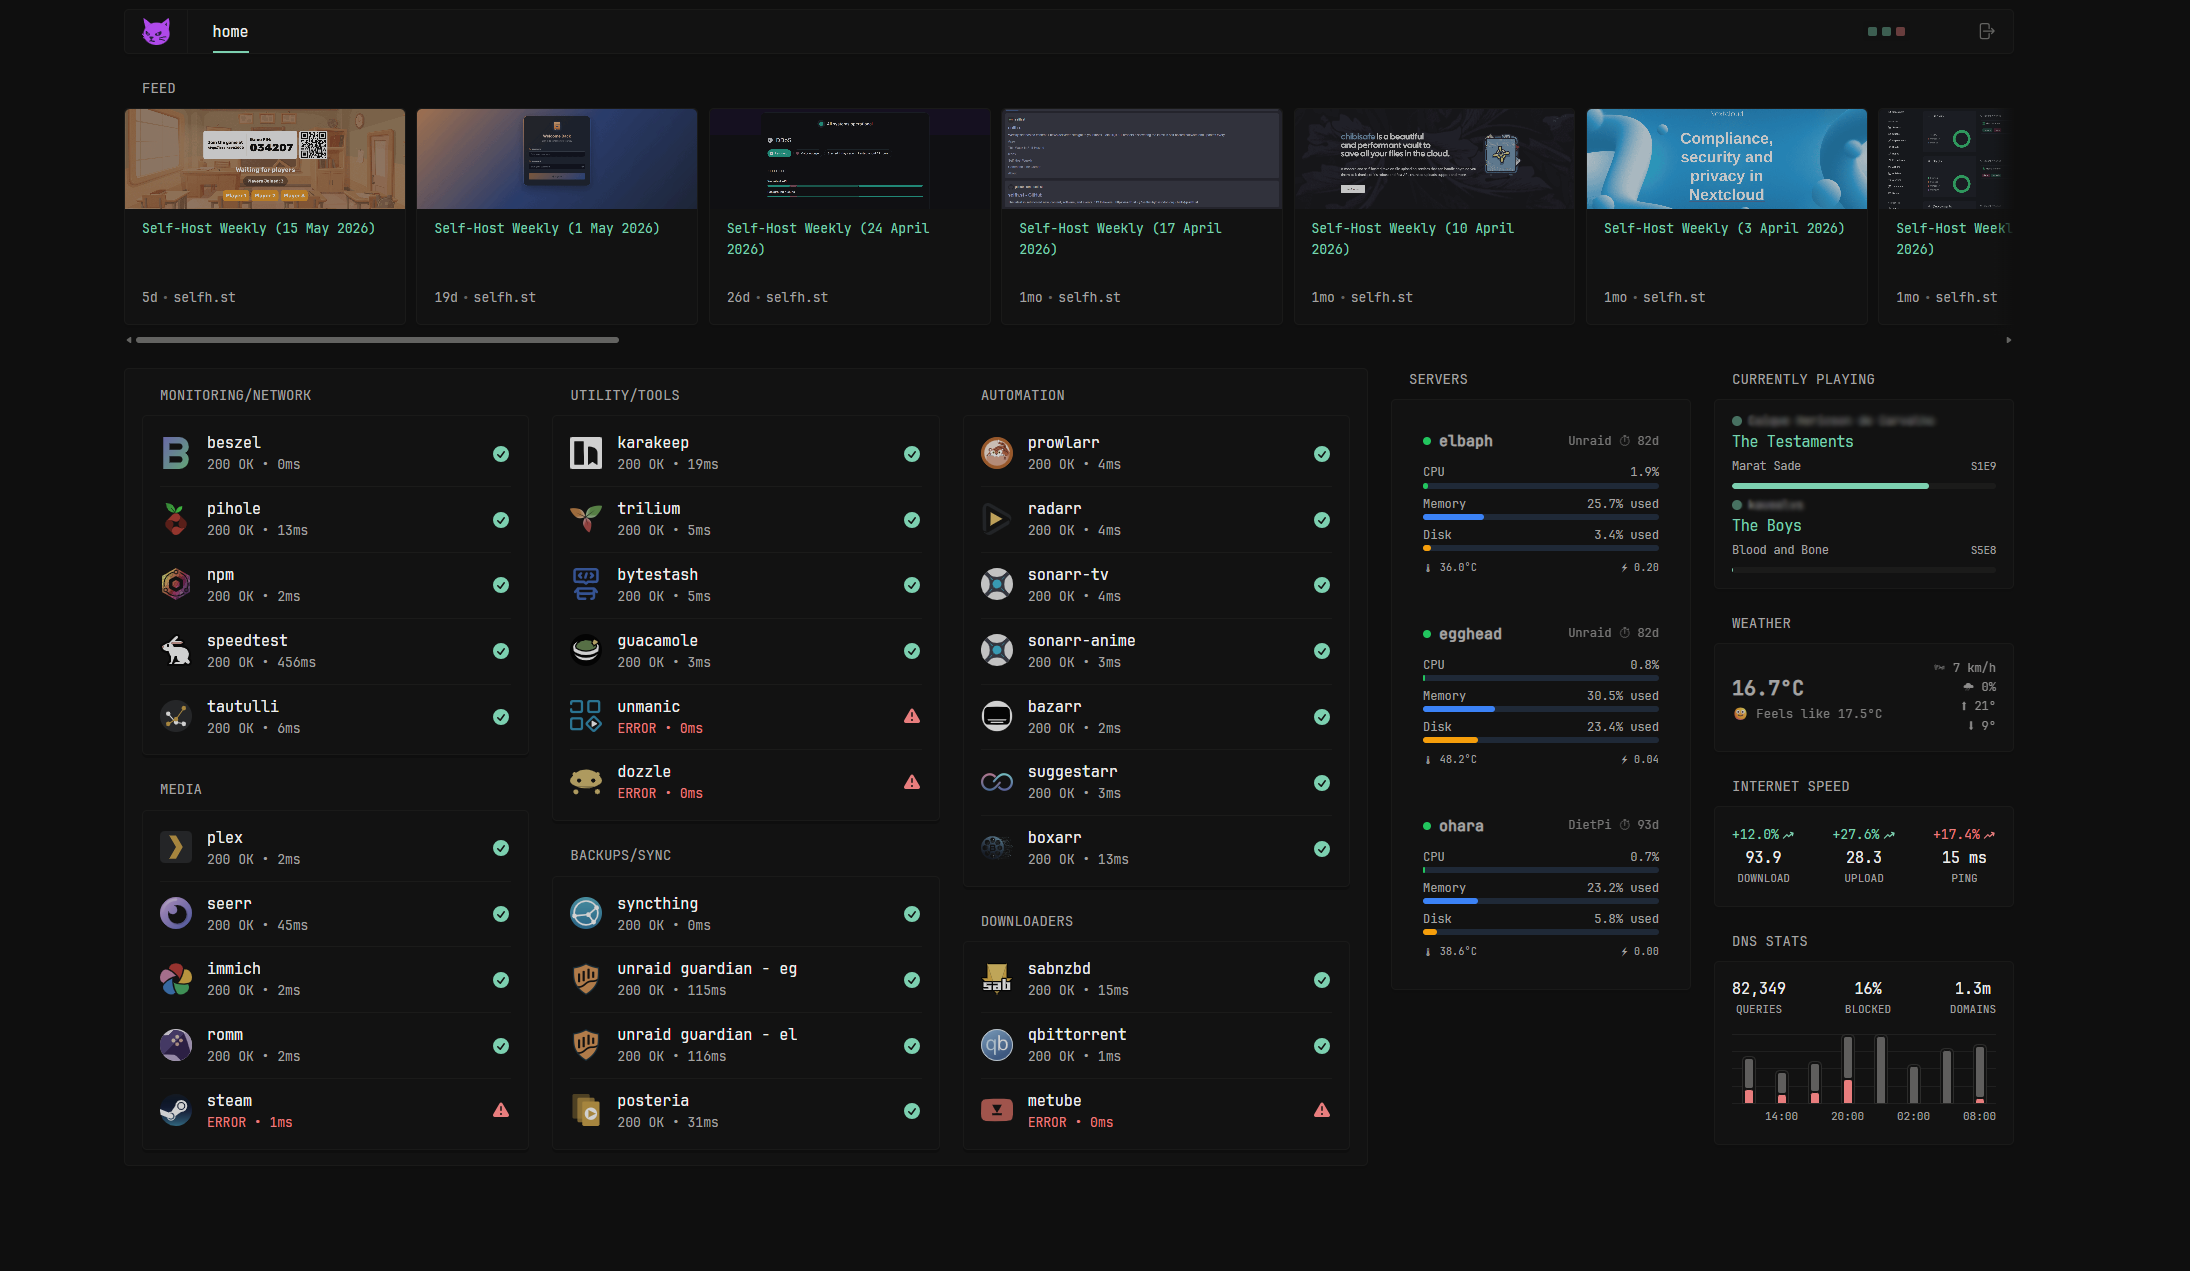This screenshot has width=2190, height=1271.
Task: Click the bytestash code icon
Action: point(586,584)
